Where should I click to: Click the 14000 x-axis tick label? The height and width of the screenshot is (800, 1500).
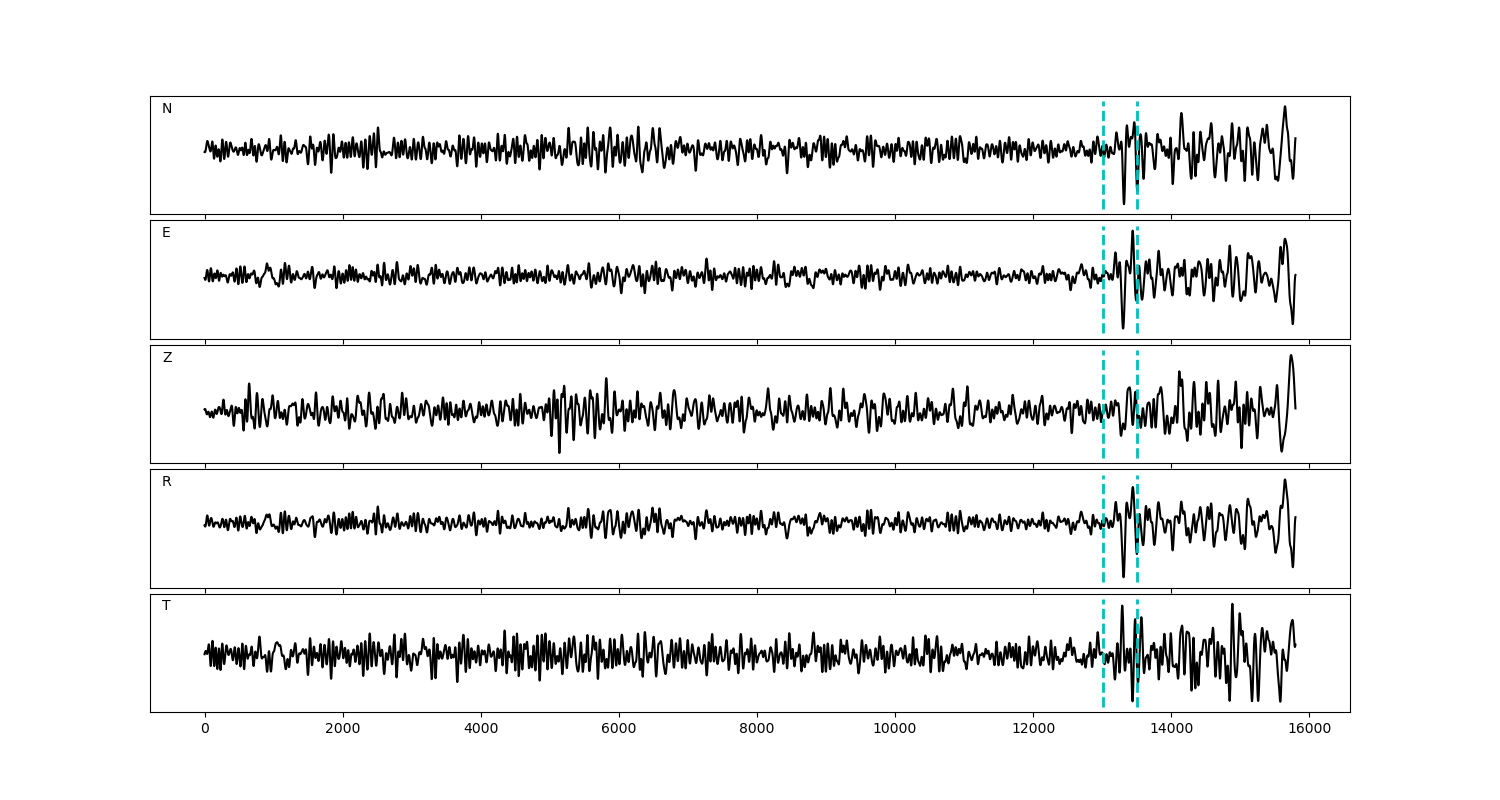click(1171, 730)
